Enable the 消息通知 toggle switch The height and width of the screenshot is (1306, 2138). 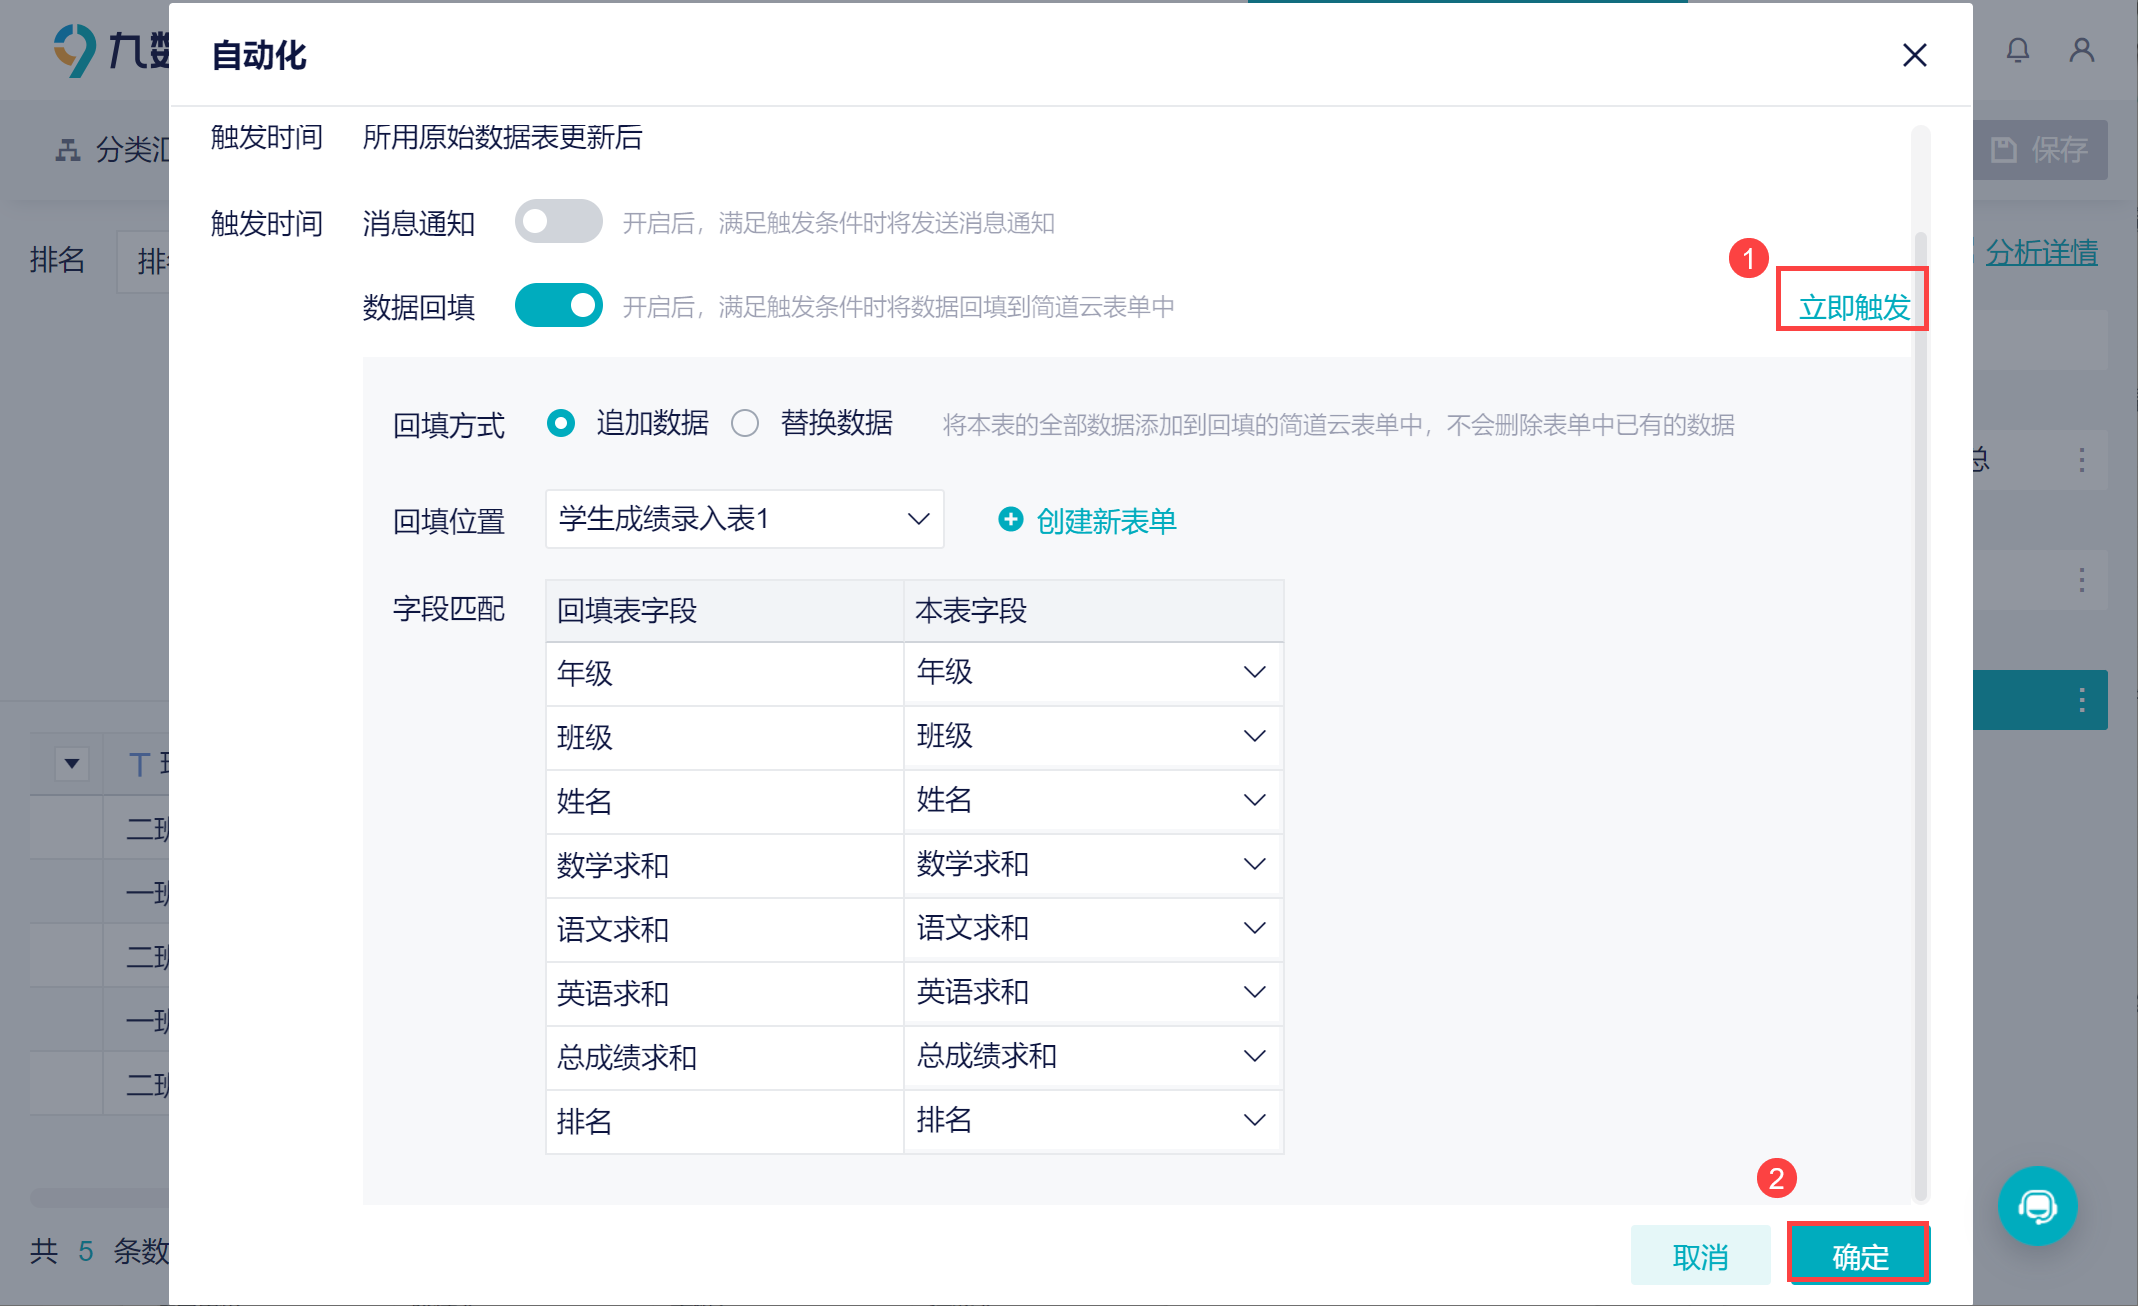[x=558, y=221]
